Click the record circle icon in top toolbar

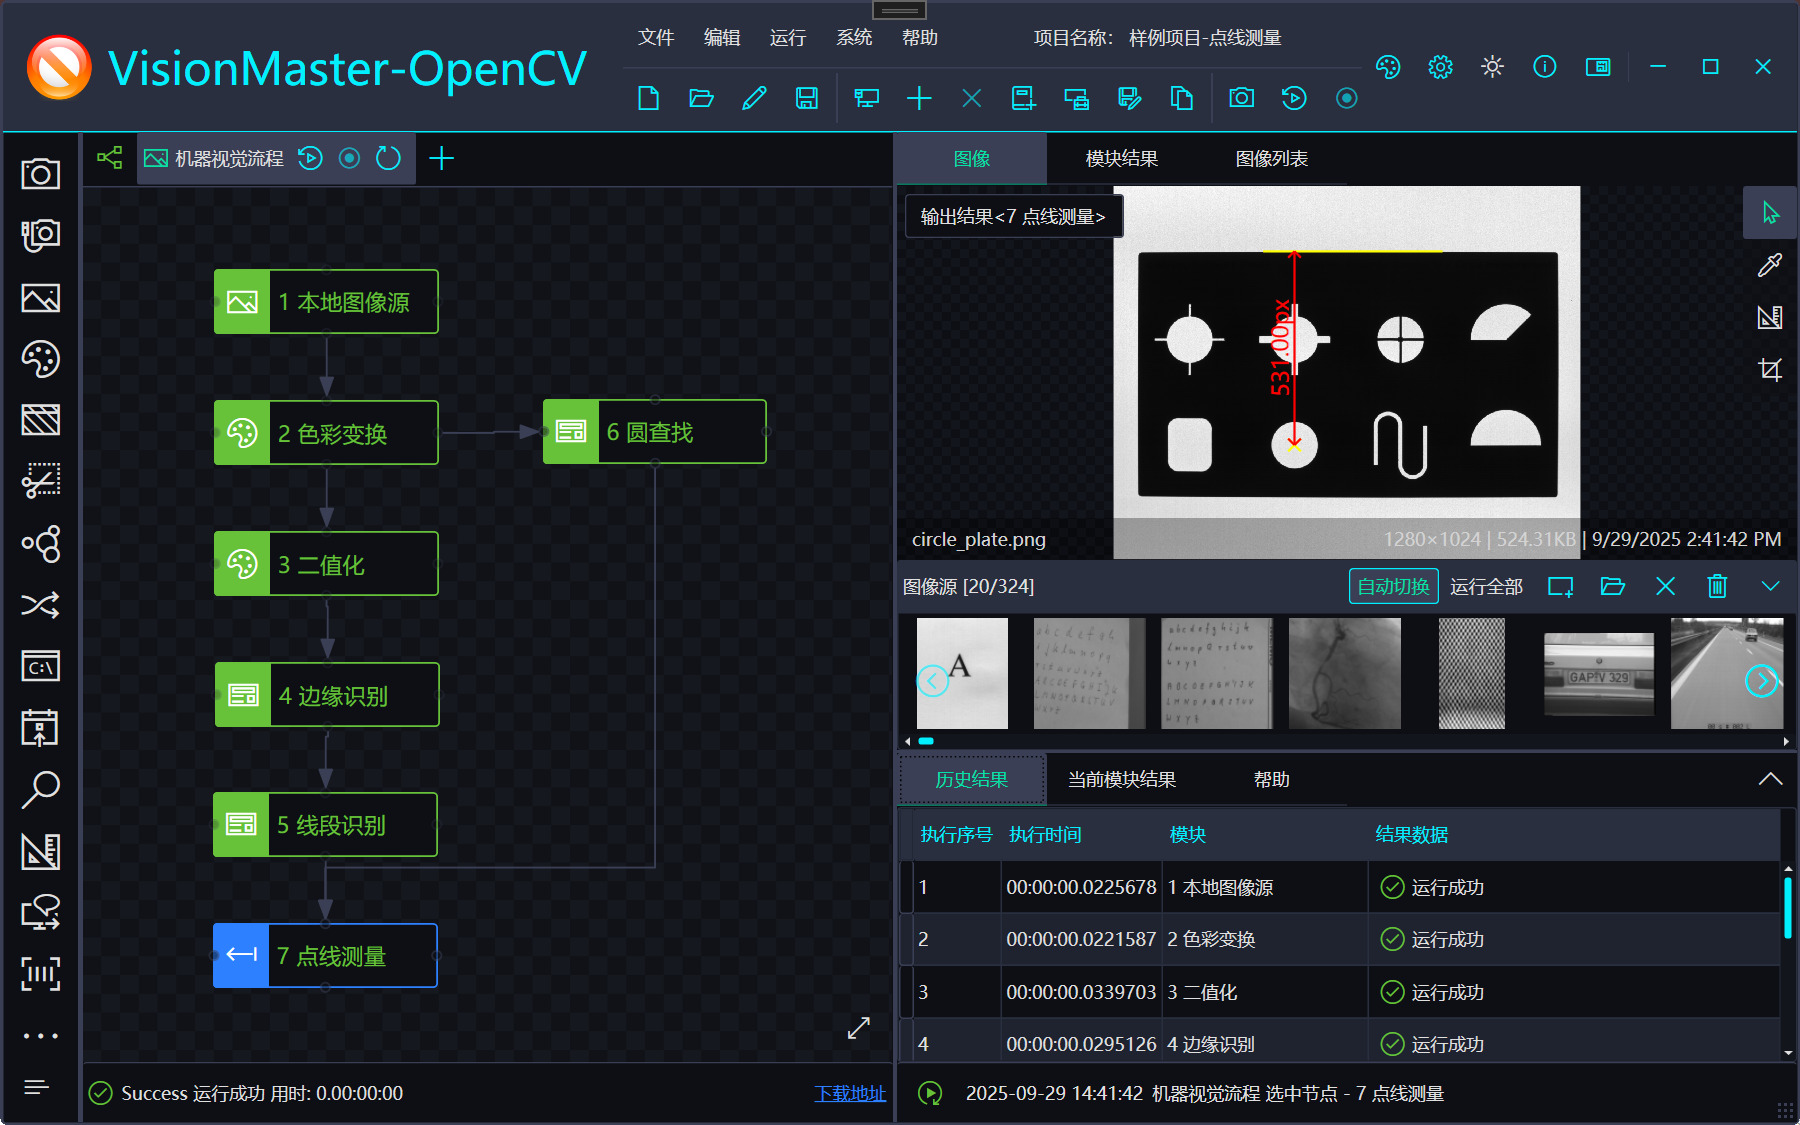(1347, 98)
